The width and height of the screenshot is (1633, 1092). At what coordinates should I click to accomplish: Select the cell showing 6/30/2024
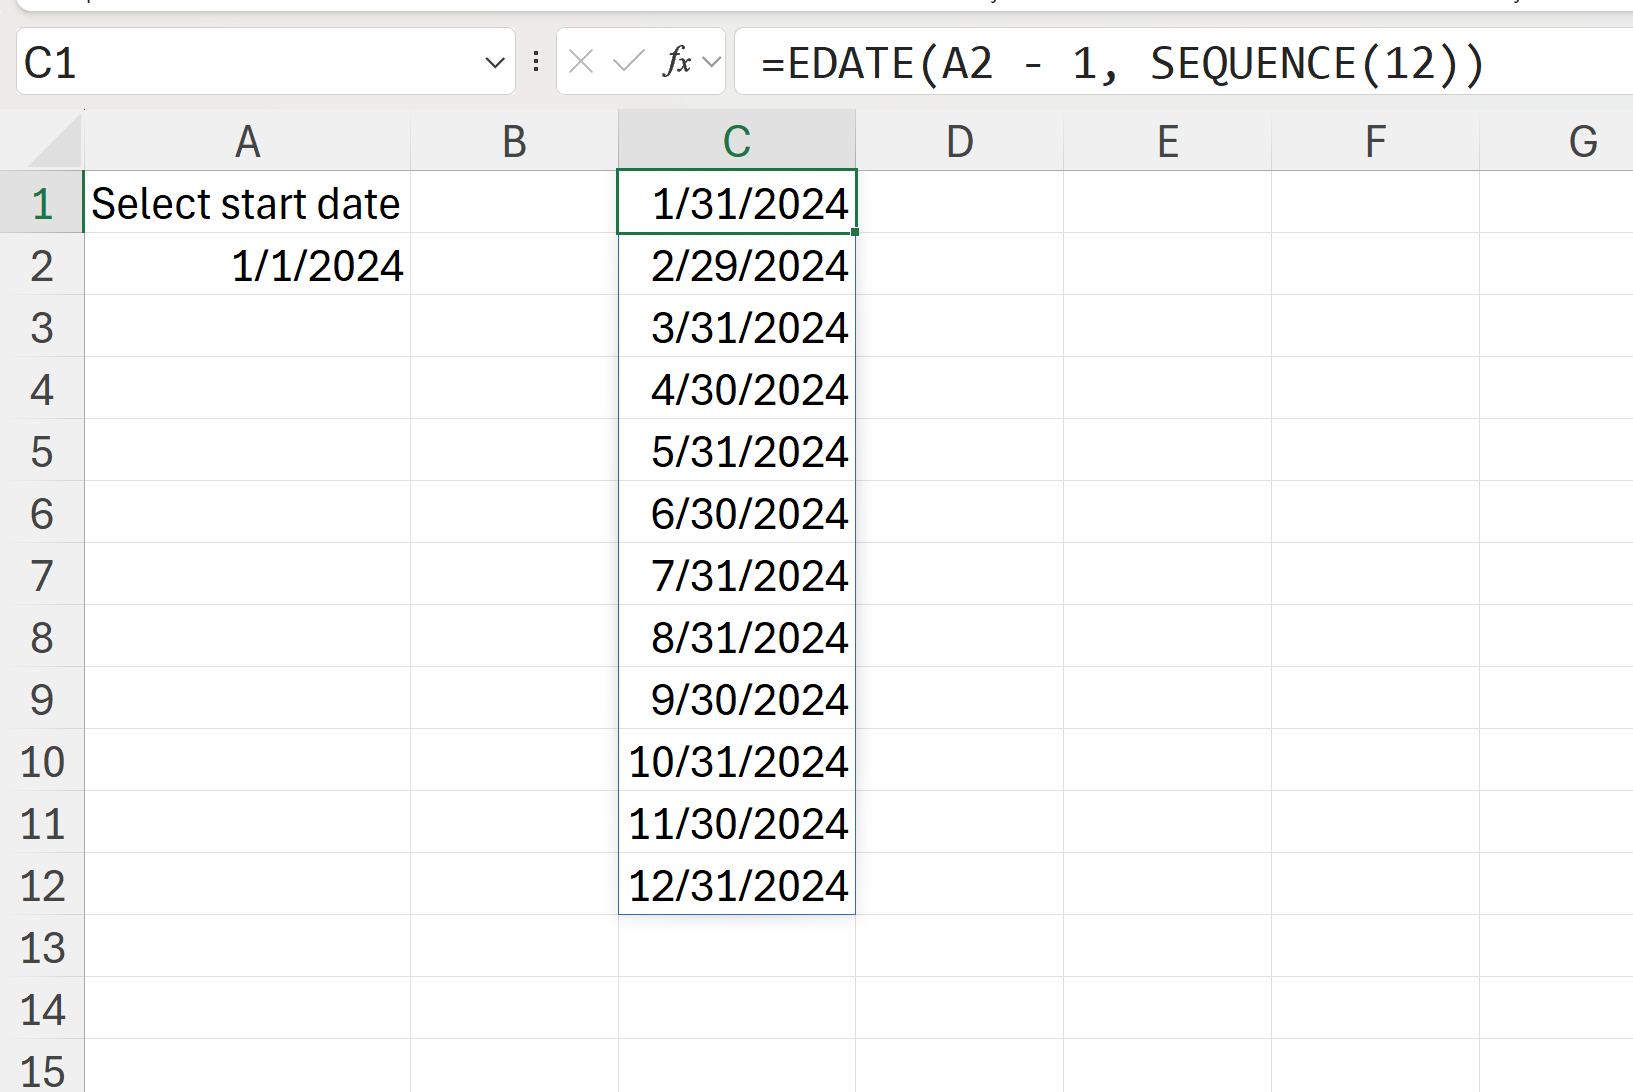(737, 514)
